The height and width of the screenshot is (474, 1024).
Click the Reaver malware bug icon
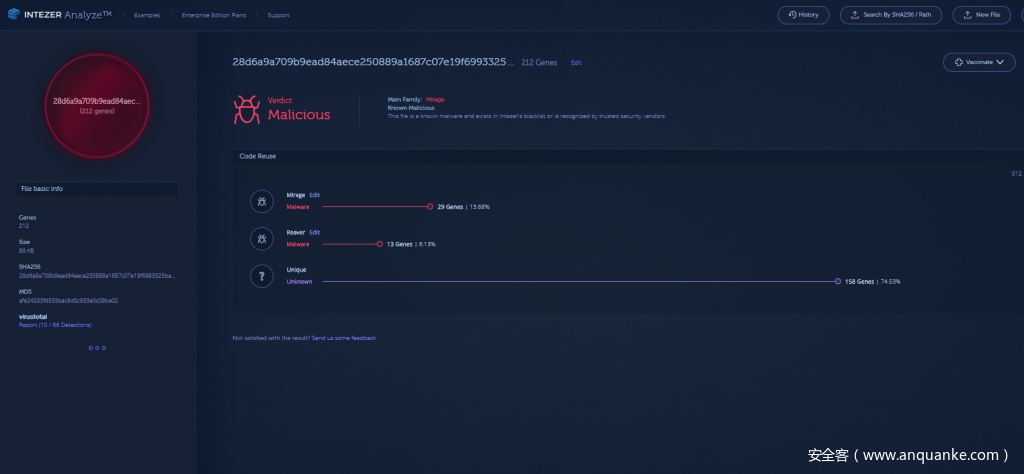[261, 239]
